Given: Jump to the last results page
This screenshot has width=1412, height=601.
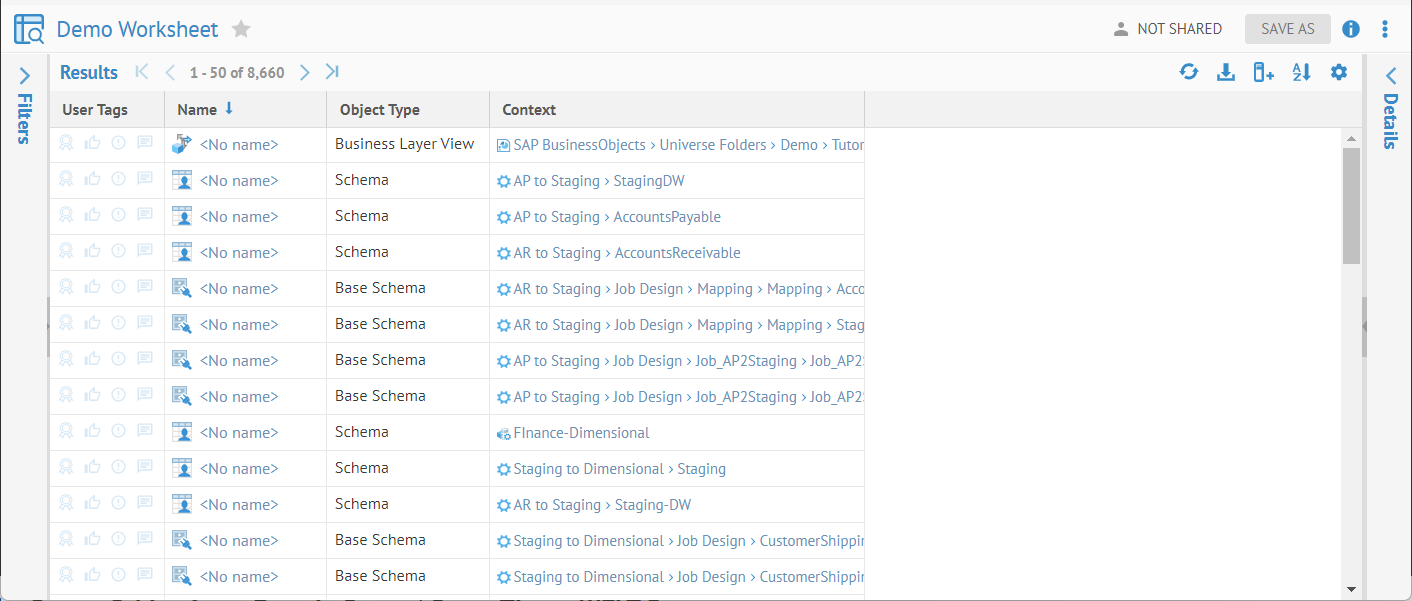Looking at the screenshot, I should click(332, 72).
